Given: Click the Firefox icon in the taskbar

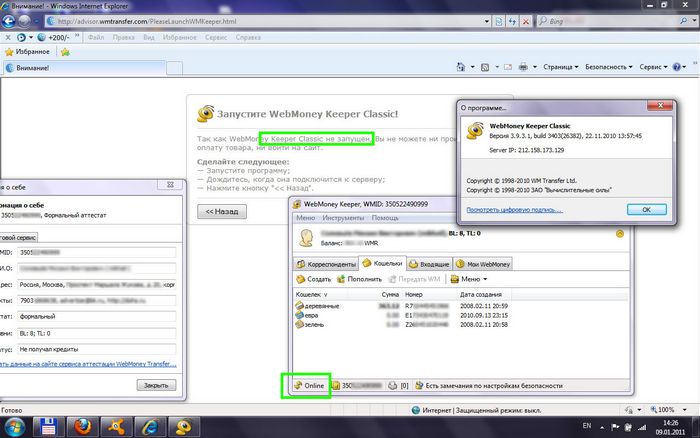Looking at the screenshot, I should coord(81,426).
